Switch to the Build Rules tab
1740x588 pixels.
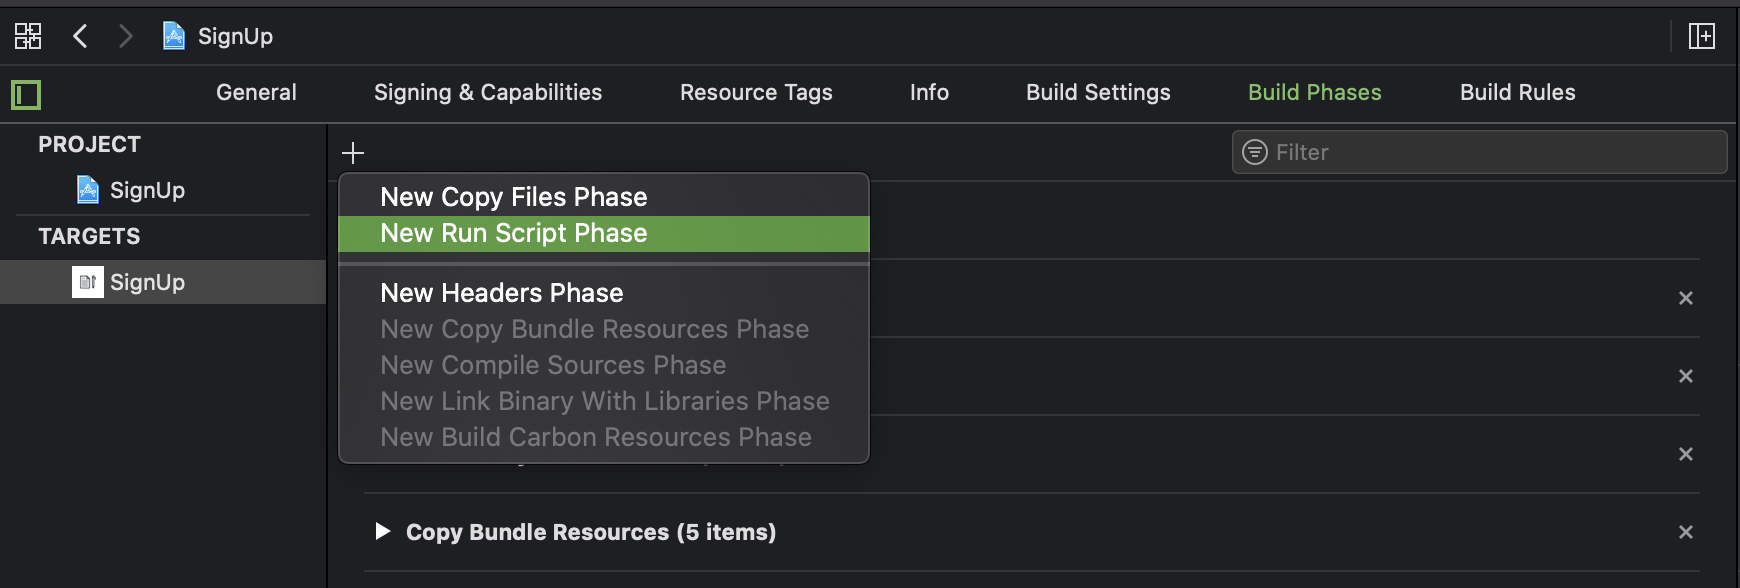click(1517, 92)
